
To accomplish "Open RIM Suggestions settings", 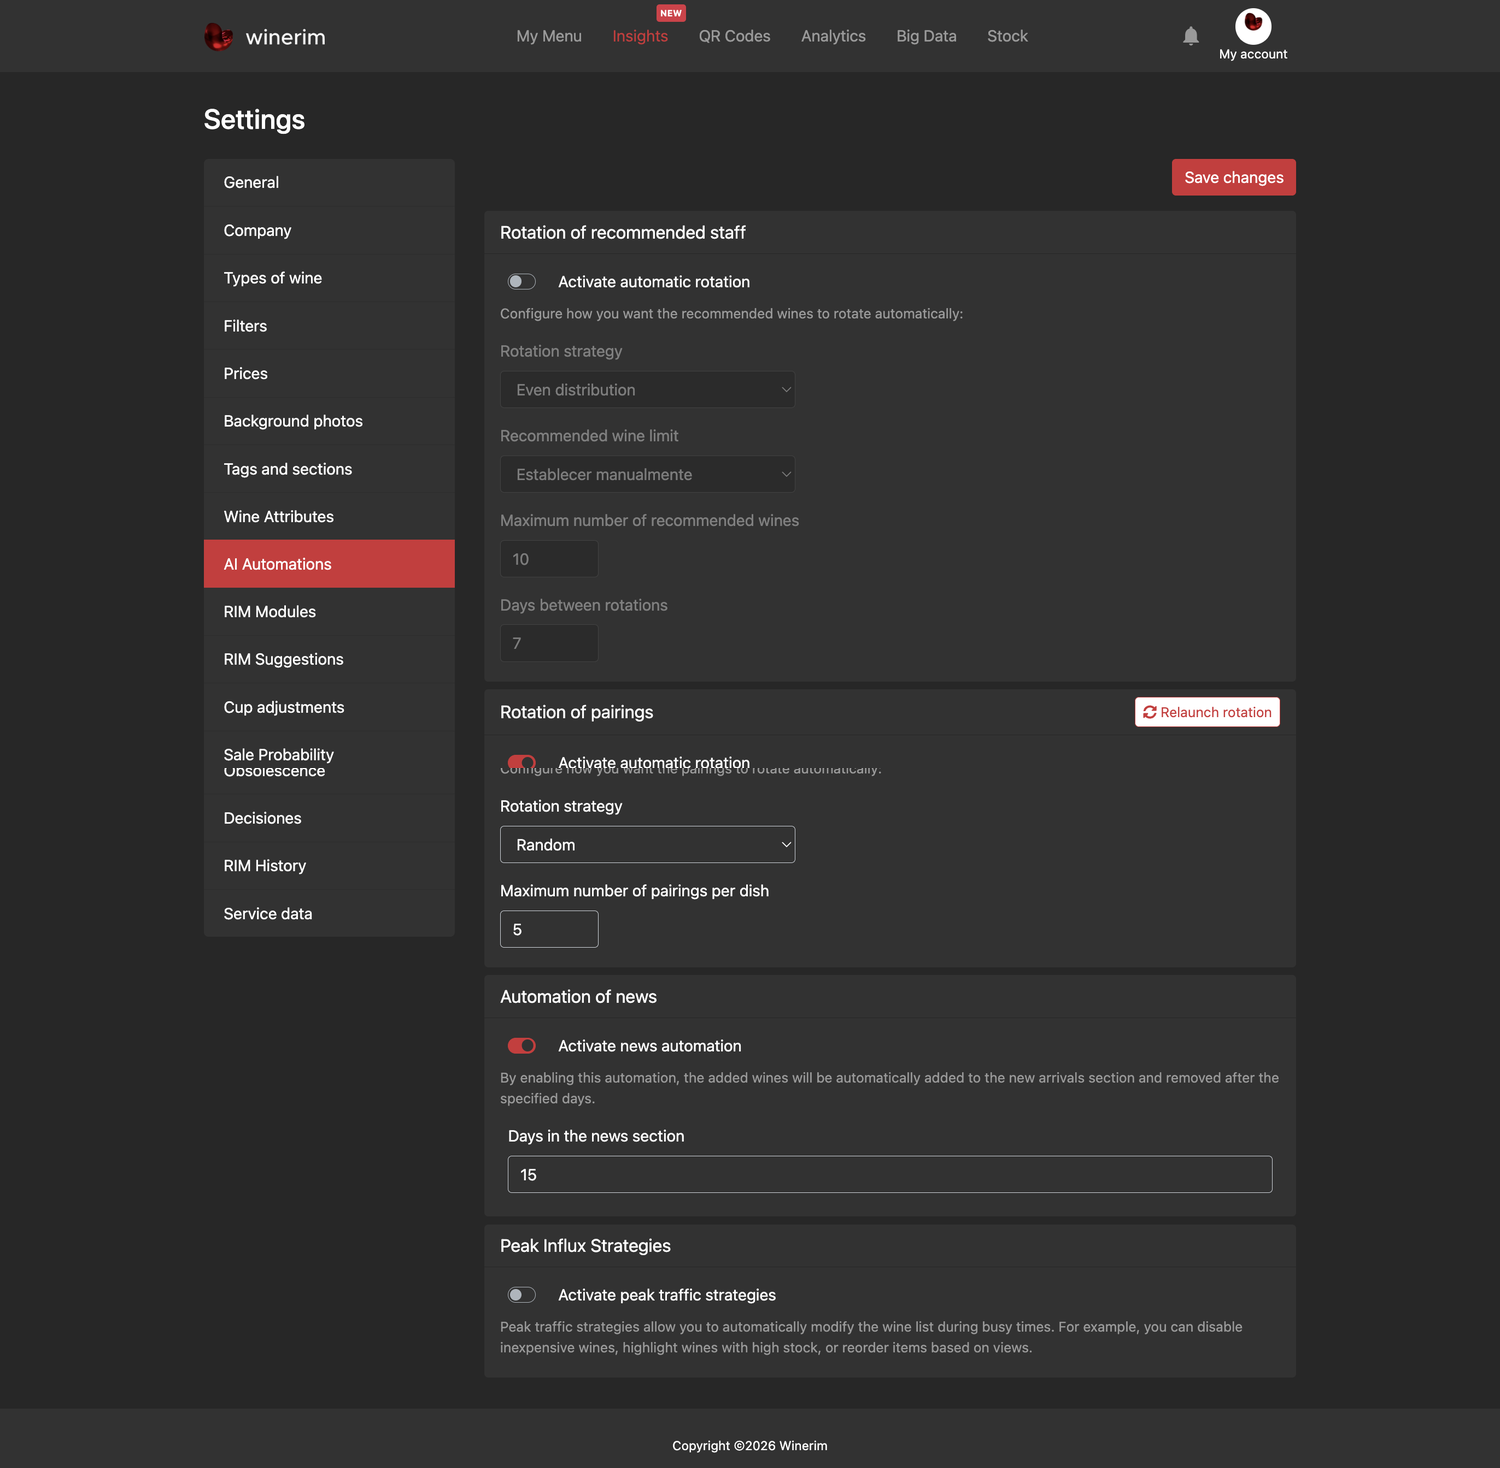I will click(329, 659).
